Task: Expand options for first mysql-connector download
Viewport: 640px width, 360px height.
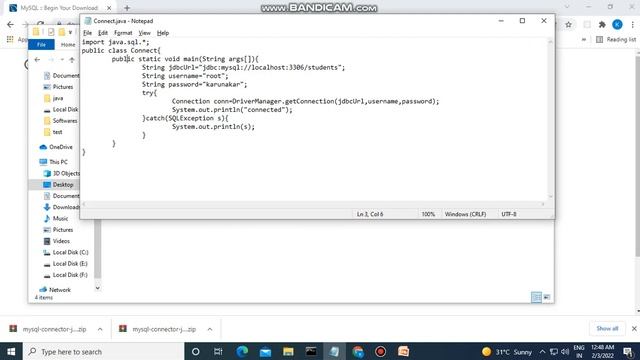Action: pyautogui.click(x=100, y=329)
